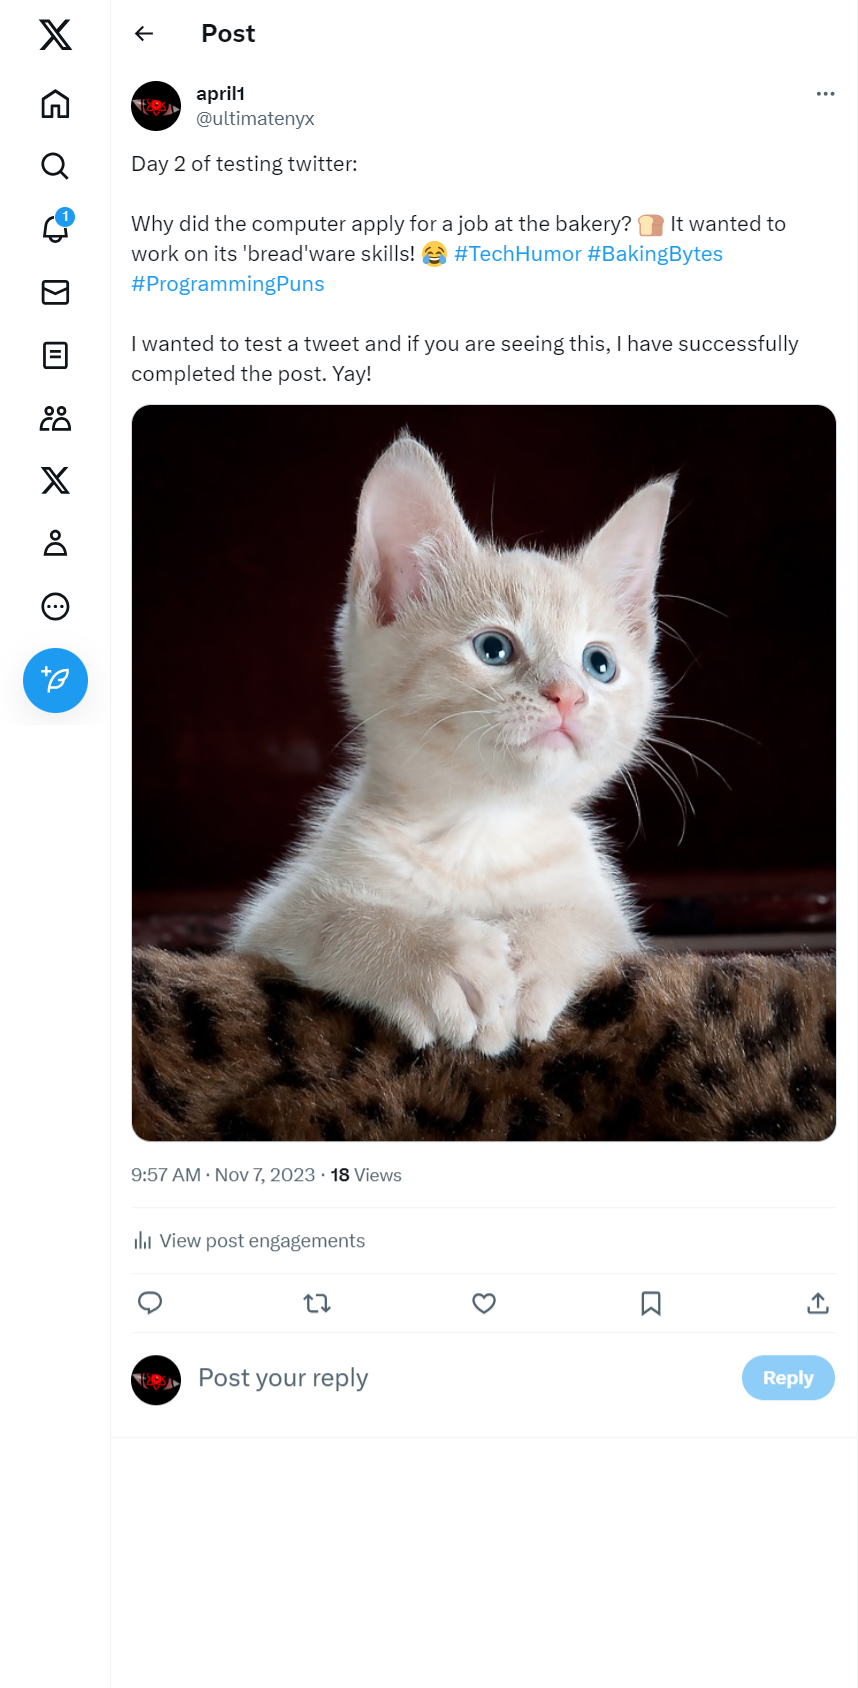Check your unread Notifications
The image size is (858, 1688).
pos(55,229)
